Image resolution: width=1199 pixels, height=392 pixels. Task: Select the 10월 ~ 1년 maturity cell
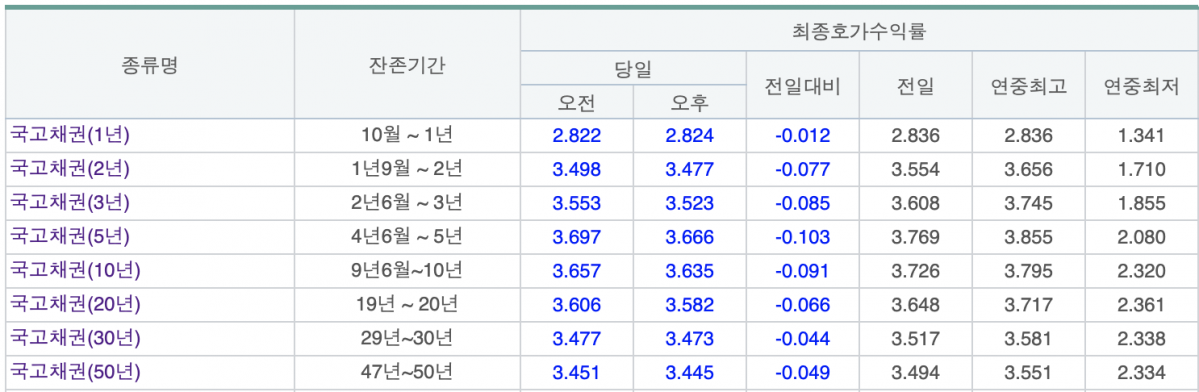407,136
